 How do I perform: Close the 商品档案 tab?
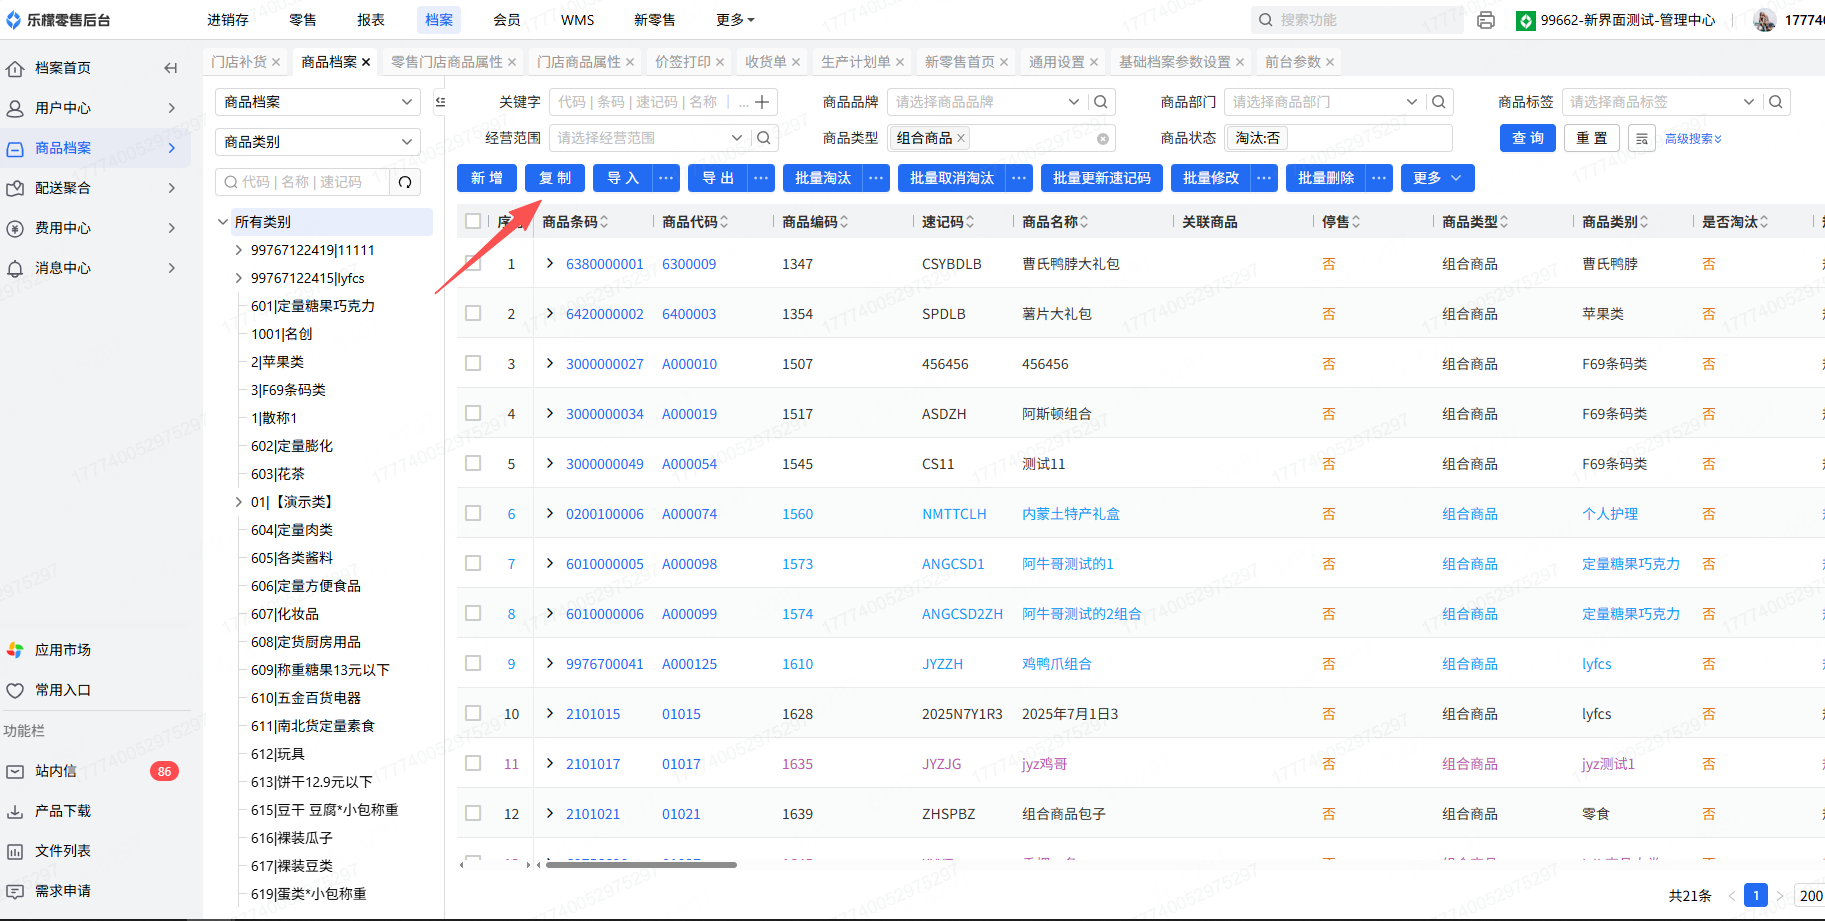366,62
